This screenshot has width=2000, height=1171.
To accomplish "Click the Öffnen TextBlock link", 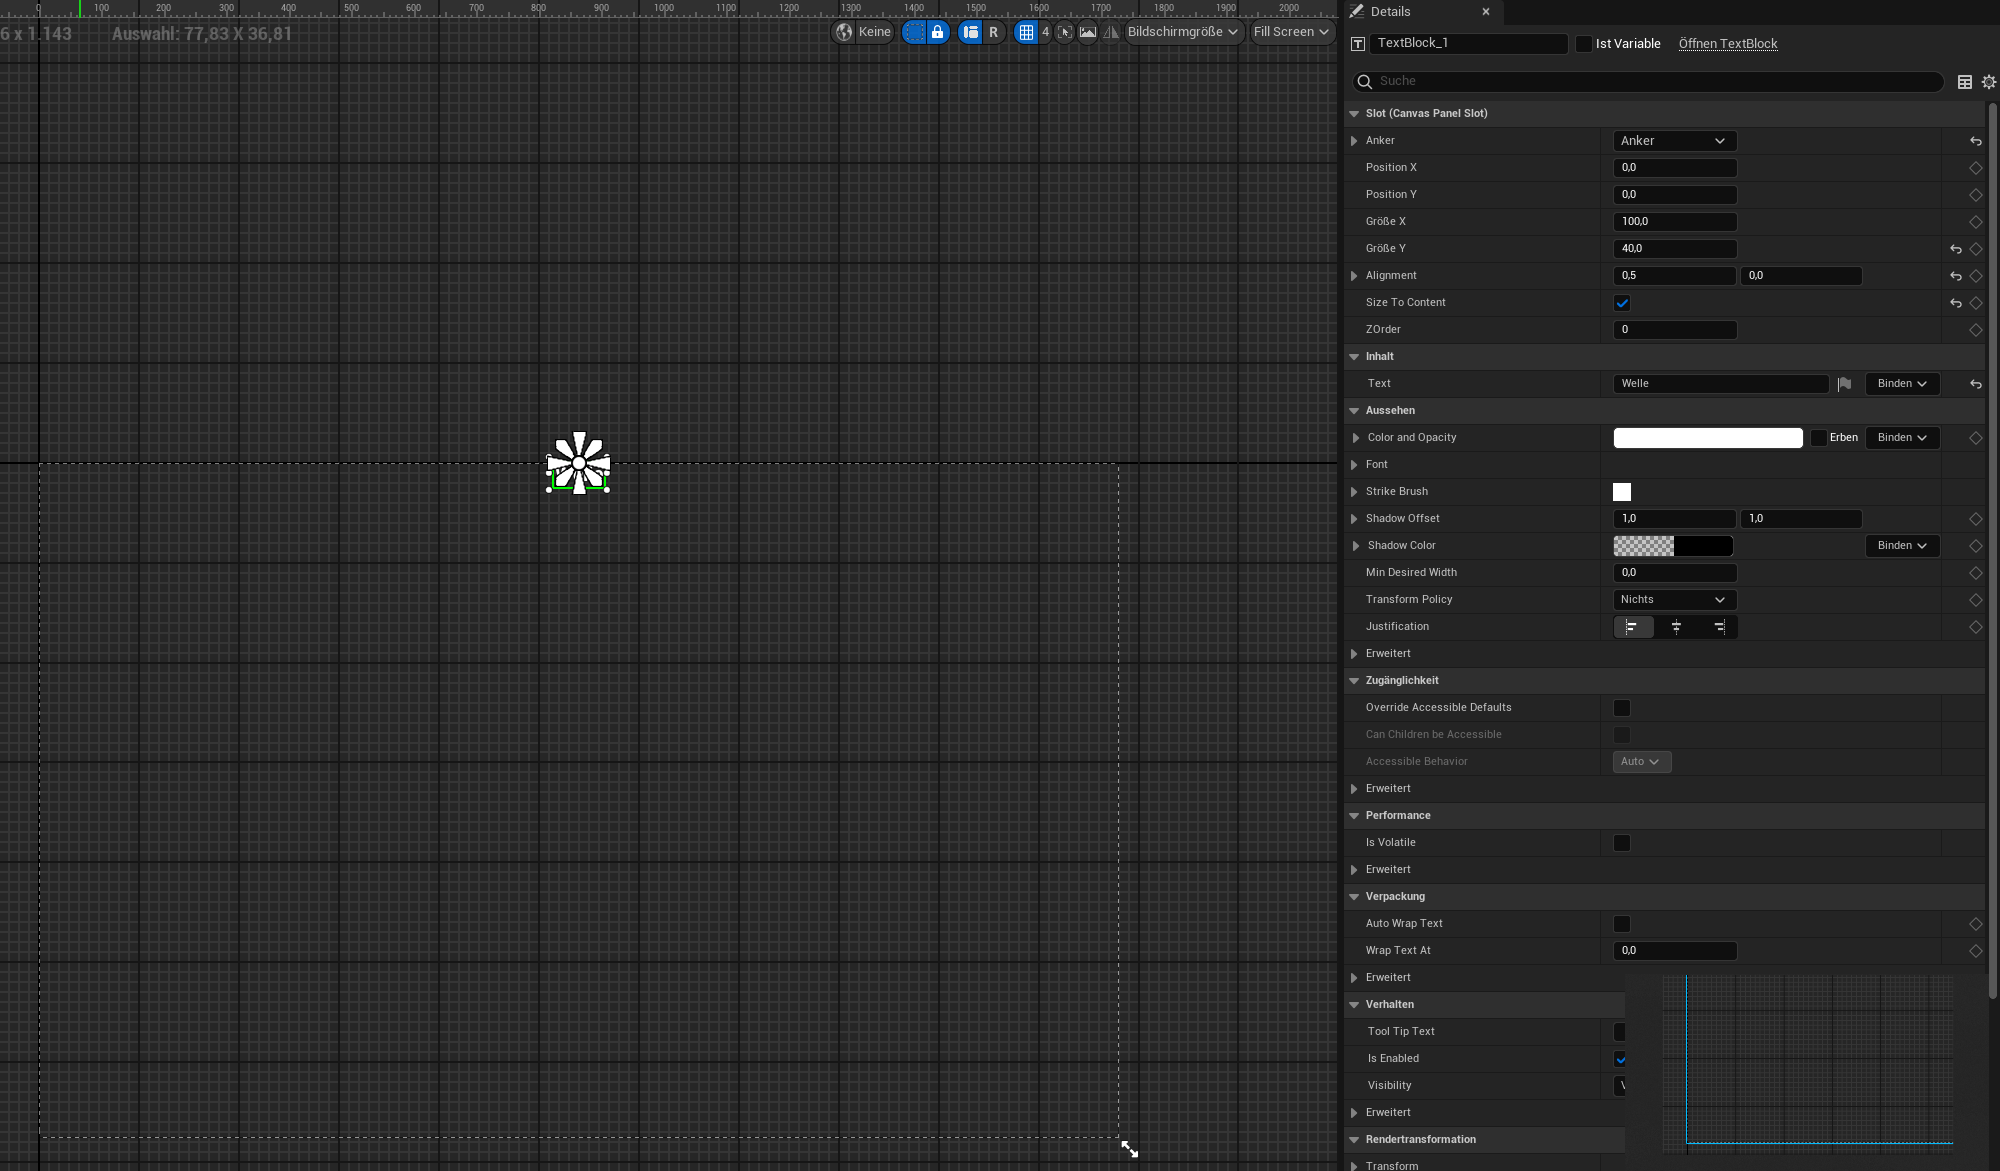I will point(1727,44).
